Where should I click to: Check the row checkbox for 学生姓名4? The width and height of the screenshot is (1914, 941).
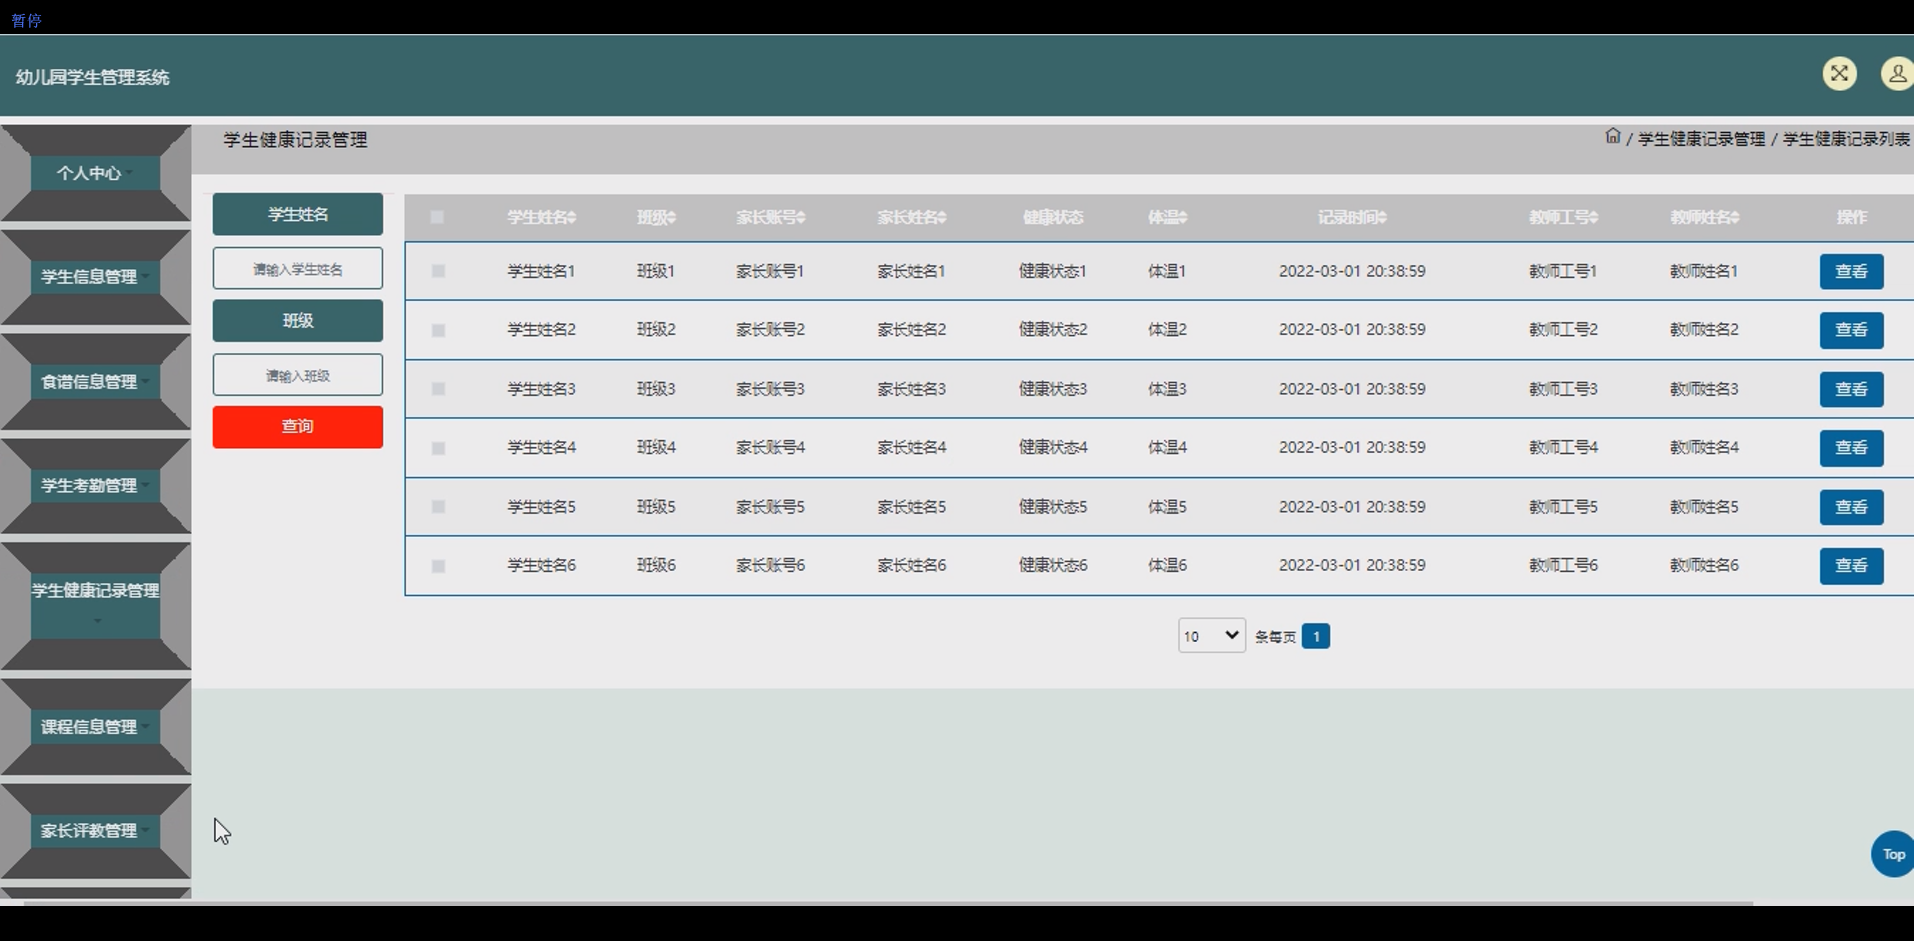tap(438, 448)
